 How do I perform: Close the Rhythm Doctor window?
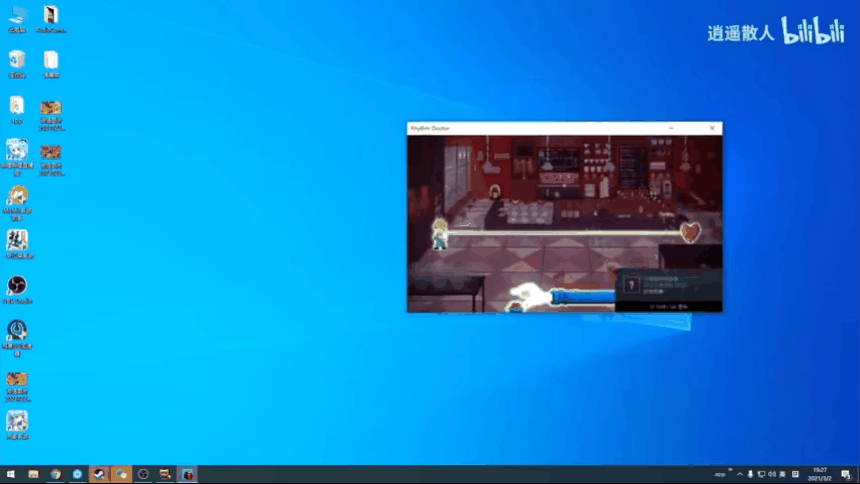pyautogui.click(x=712, y=128)
